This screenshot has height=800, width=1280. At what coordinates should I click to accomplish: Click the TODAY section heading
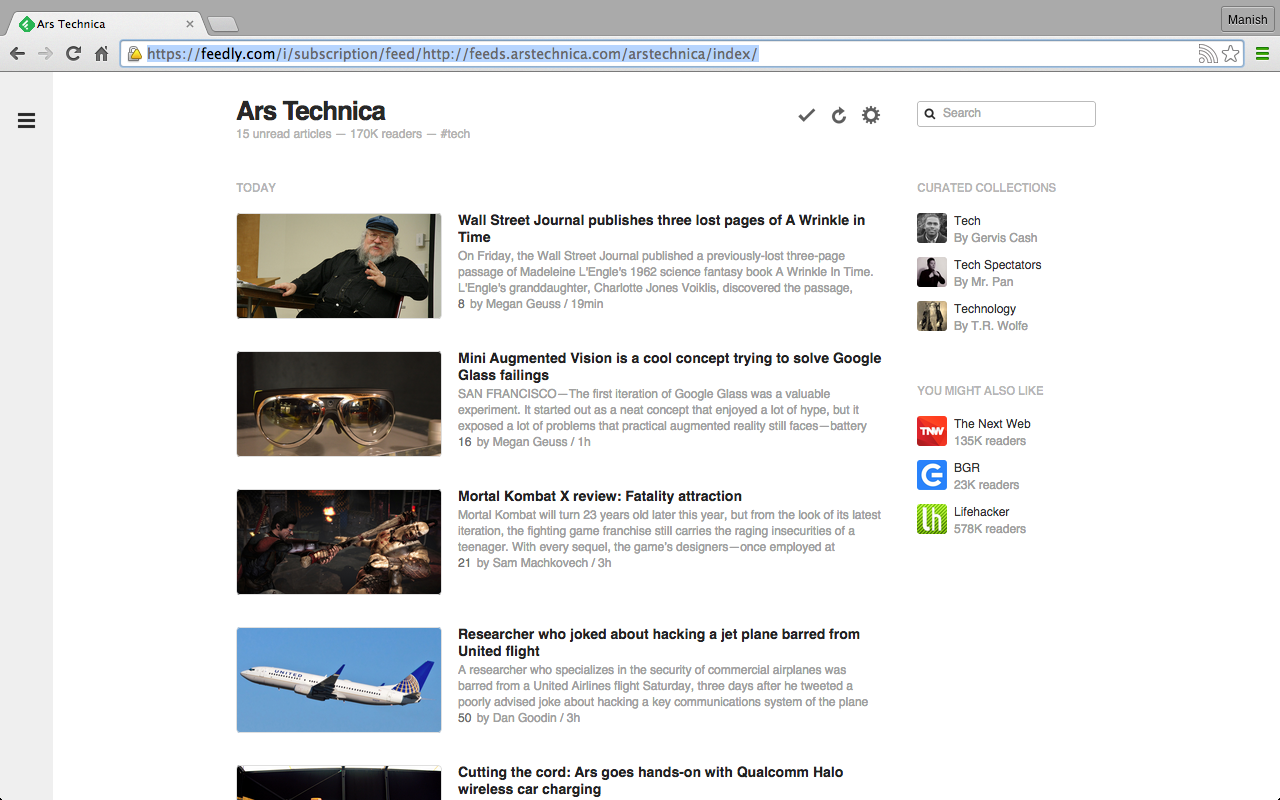pos(256,188)
